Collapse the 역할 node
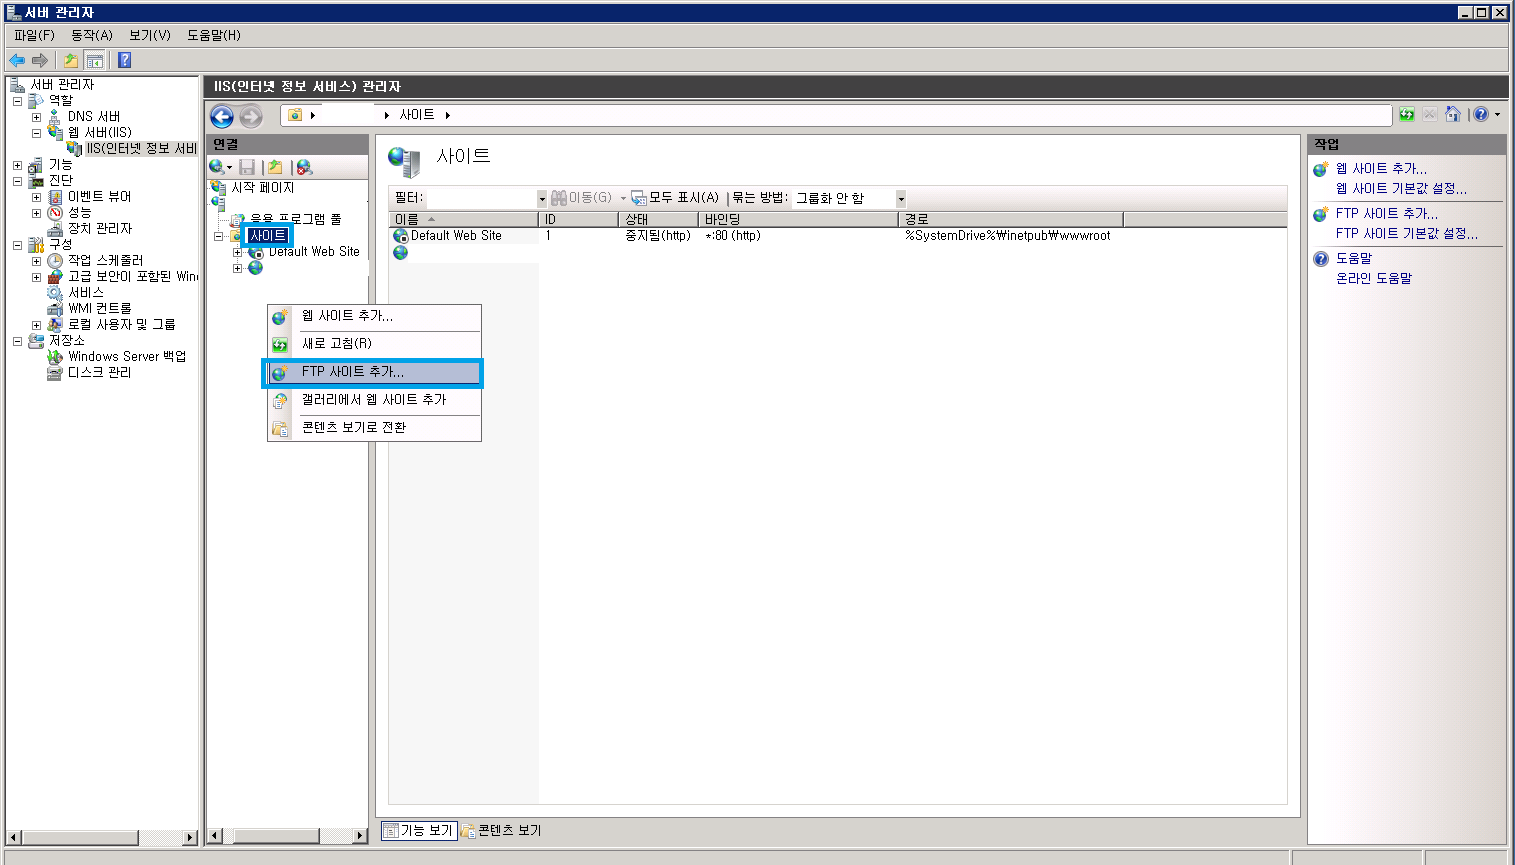This screenshot has width=1515, height=865. pyautogui.click(x=17, y=101)
